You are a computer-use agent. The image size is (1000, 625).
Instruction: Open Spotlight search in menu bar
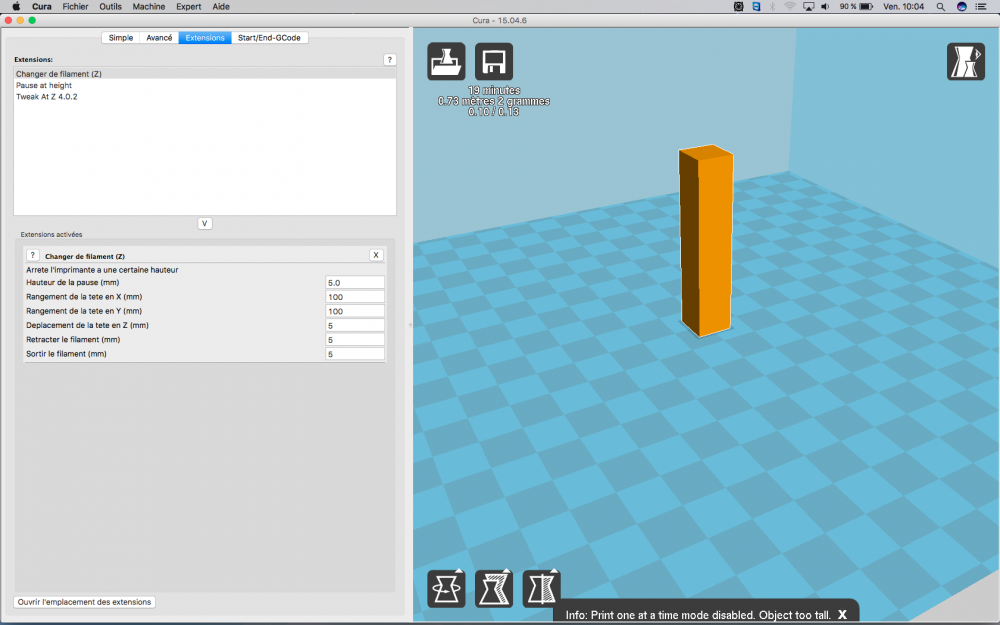[941, 6]
